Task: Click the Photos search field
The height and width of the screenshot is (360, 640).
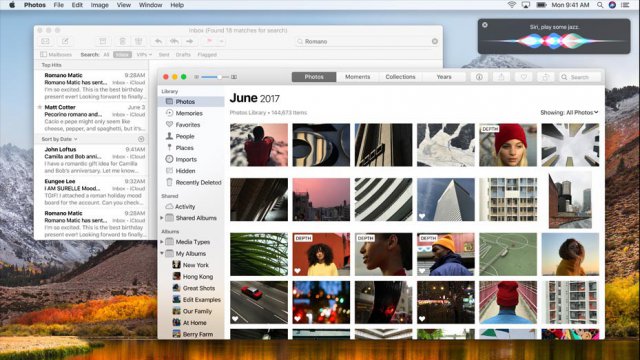Action: point(580,77)
